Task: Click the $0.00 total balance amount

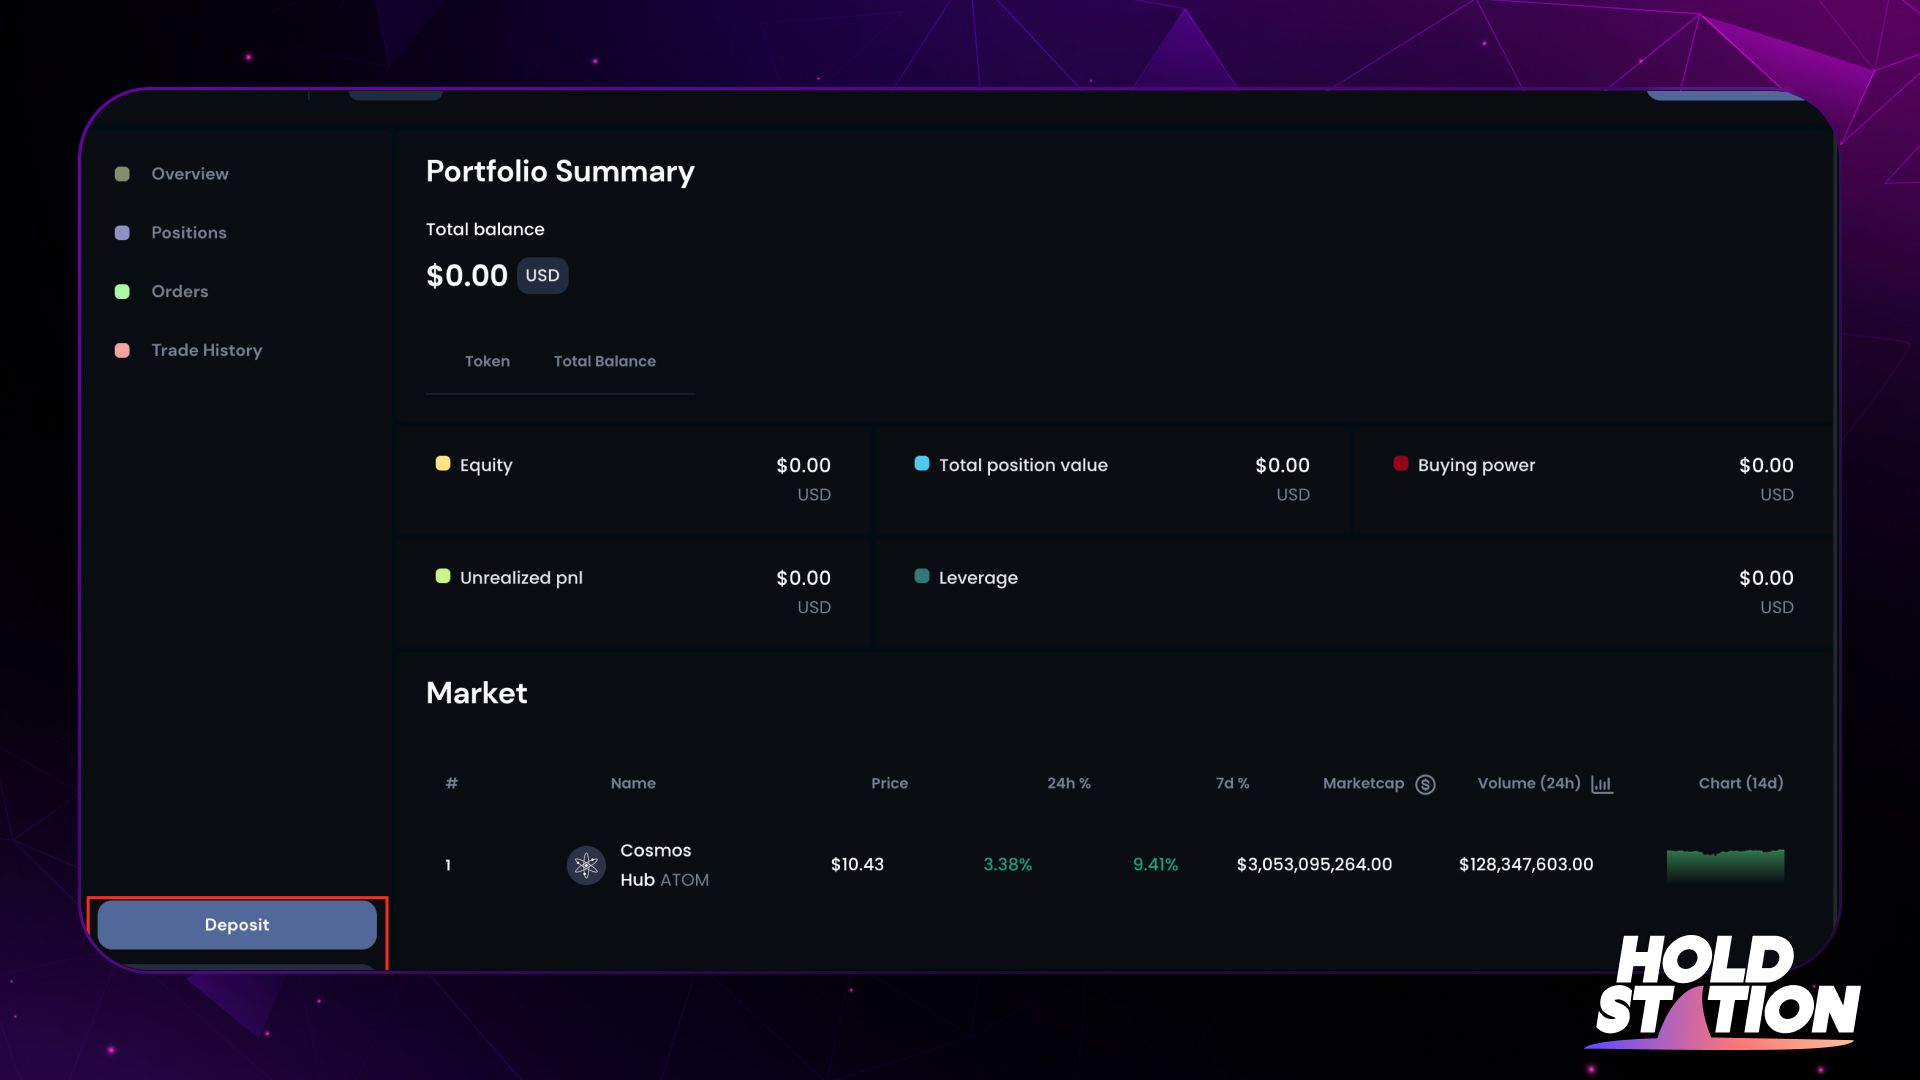Action: click(467, 276)
